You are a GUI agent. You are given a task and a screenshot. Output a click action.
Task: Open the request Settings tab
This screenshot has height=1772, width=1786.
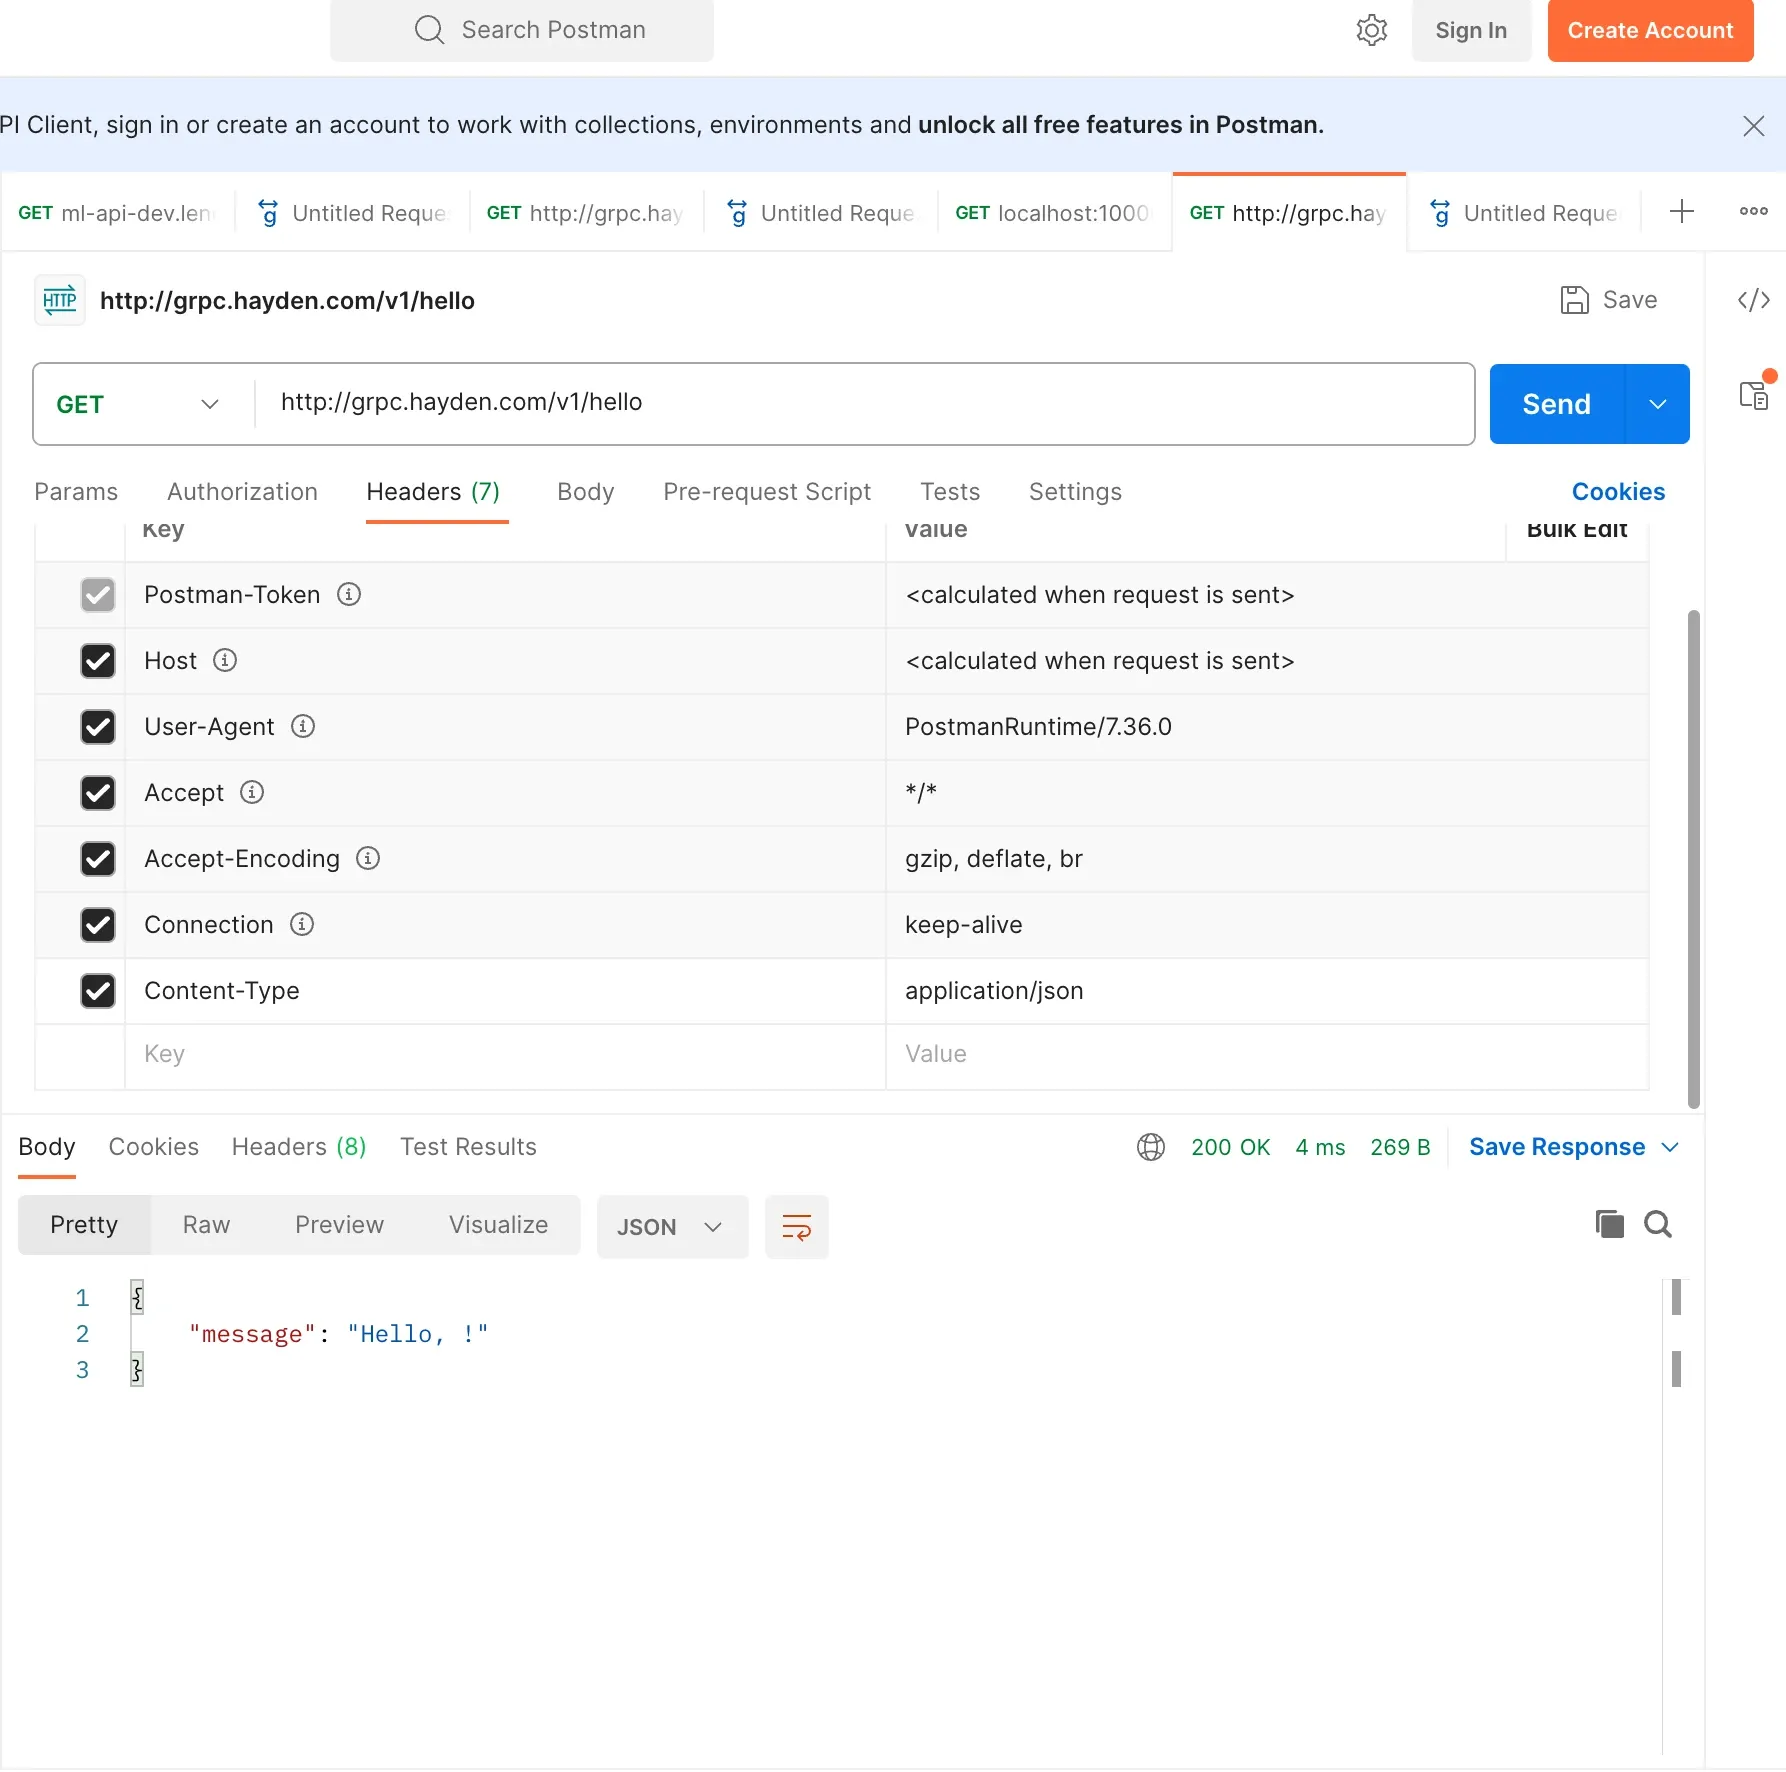[x=1075, y=492]
